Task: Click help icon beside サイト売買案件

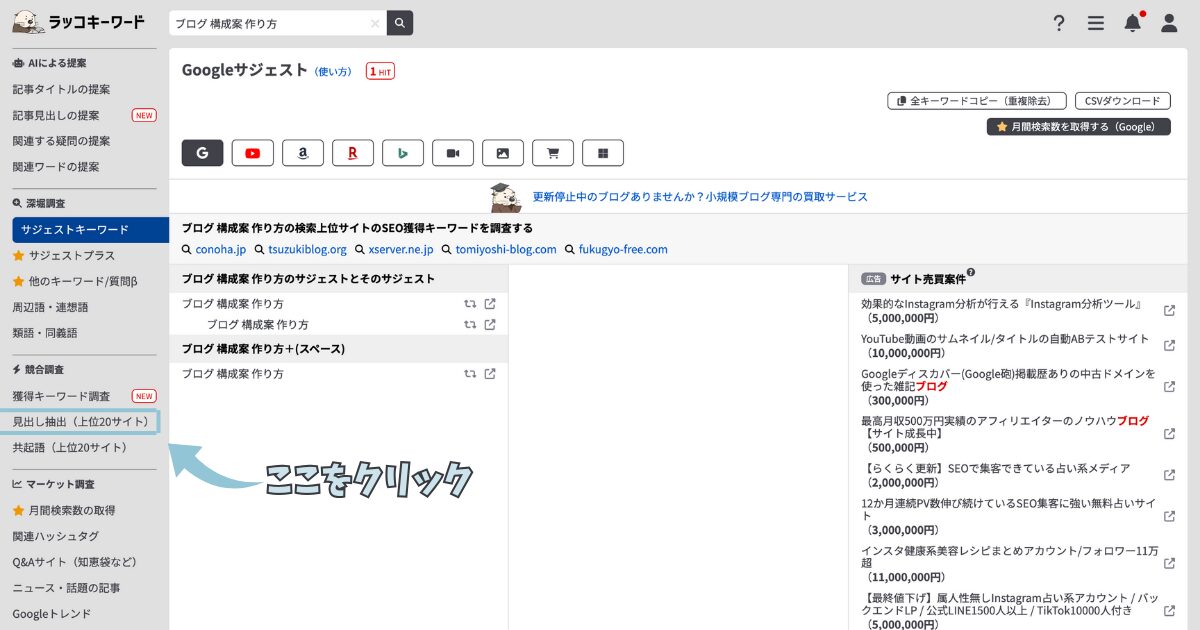Action: [x=971, y=273]
